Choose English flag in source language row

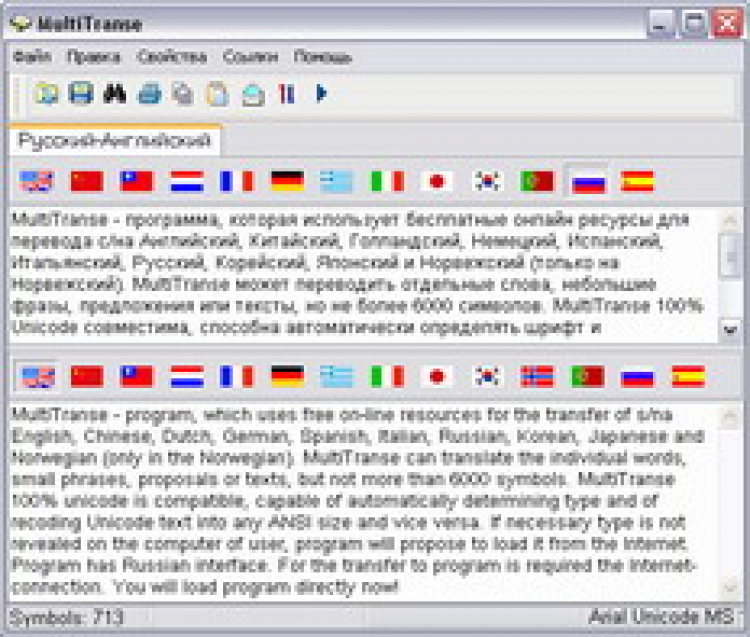coord(37,181)
